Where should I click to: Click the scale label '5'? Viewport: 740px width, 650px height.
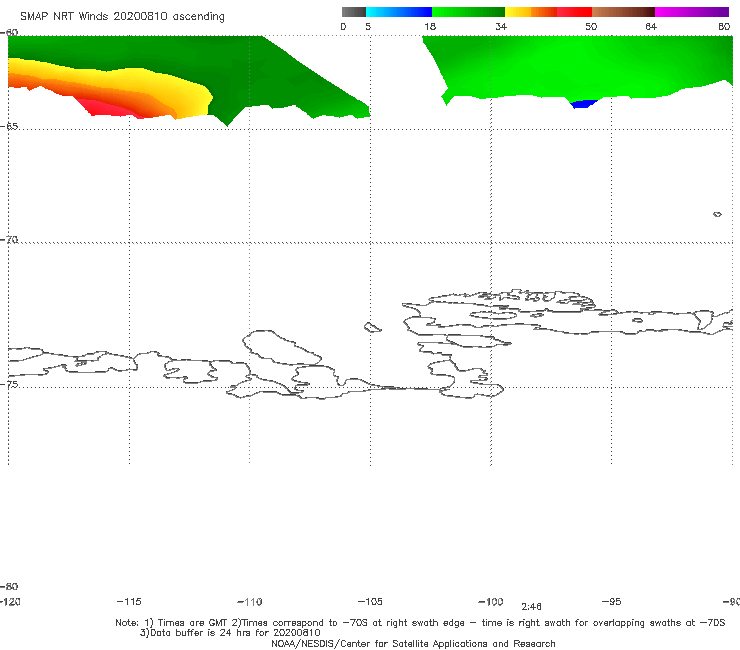368,26
